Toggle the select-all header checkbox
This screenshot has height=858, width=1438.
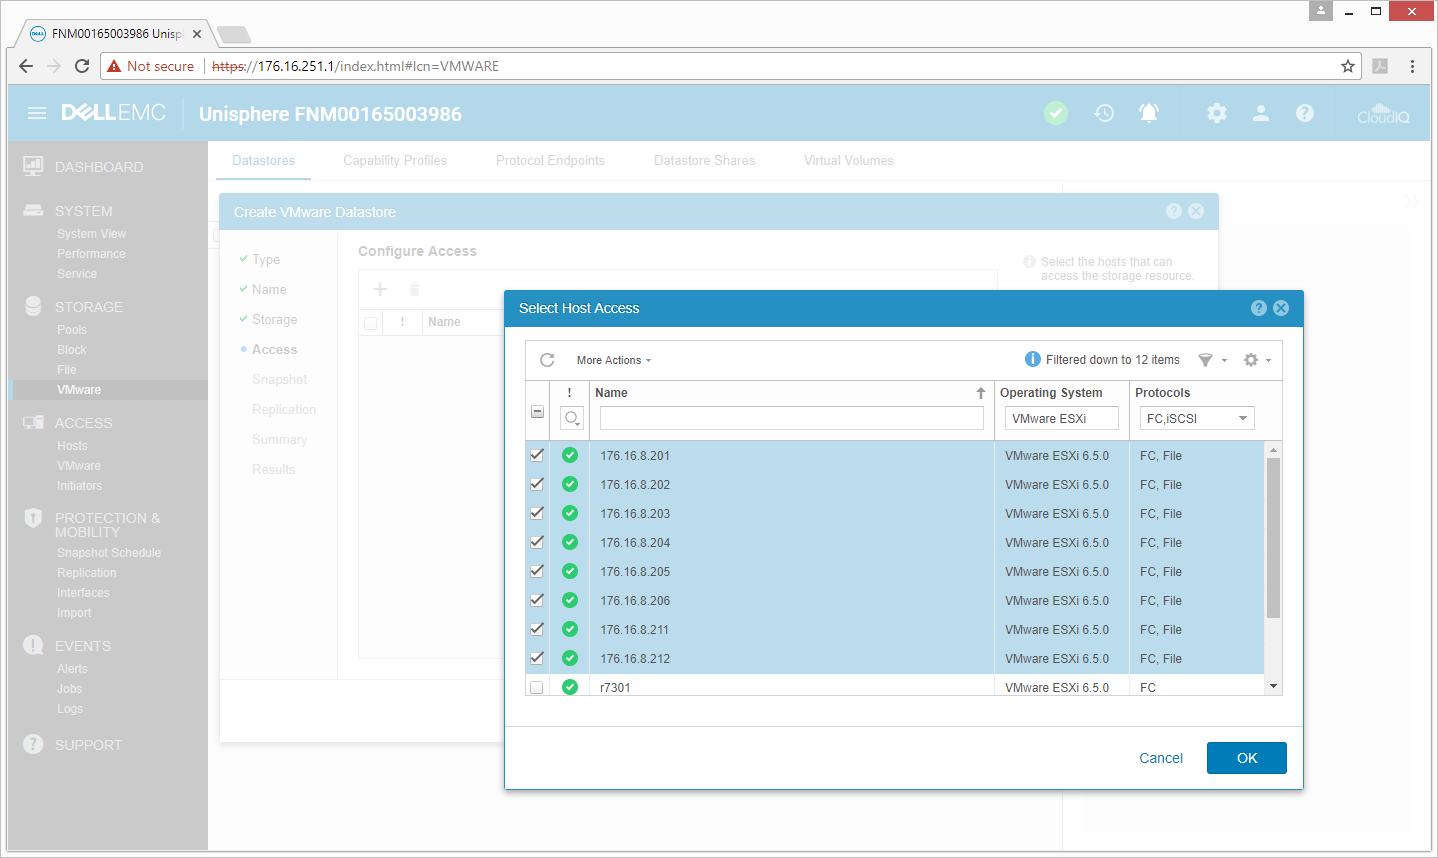point(537,412)
